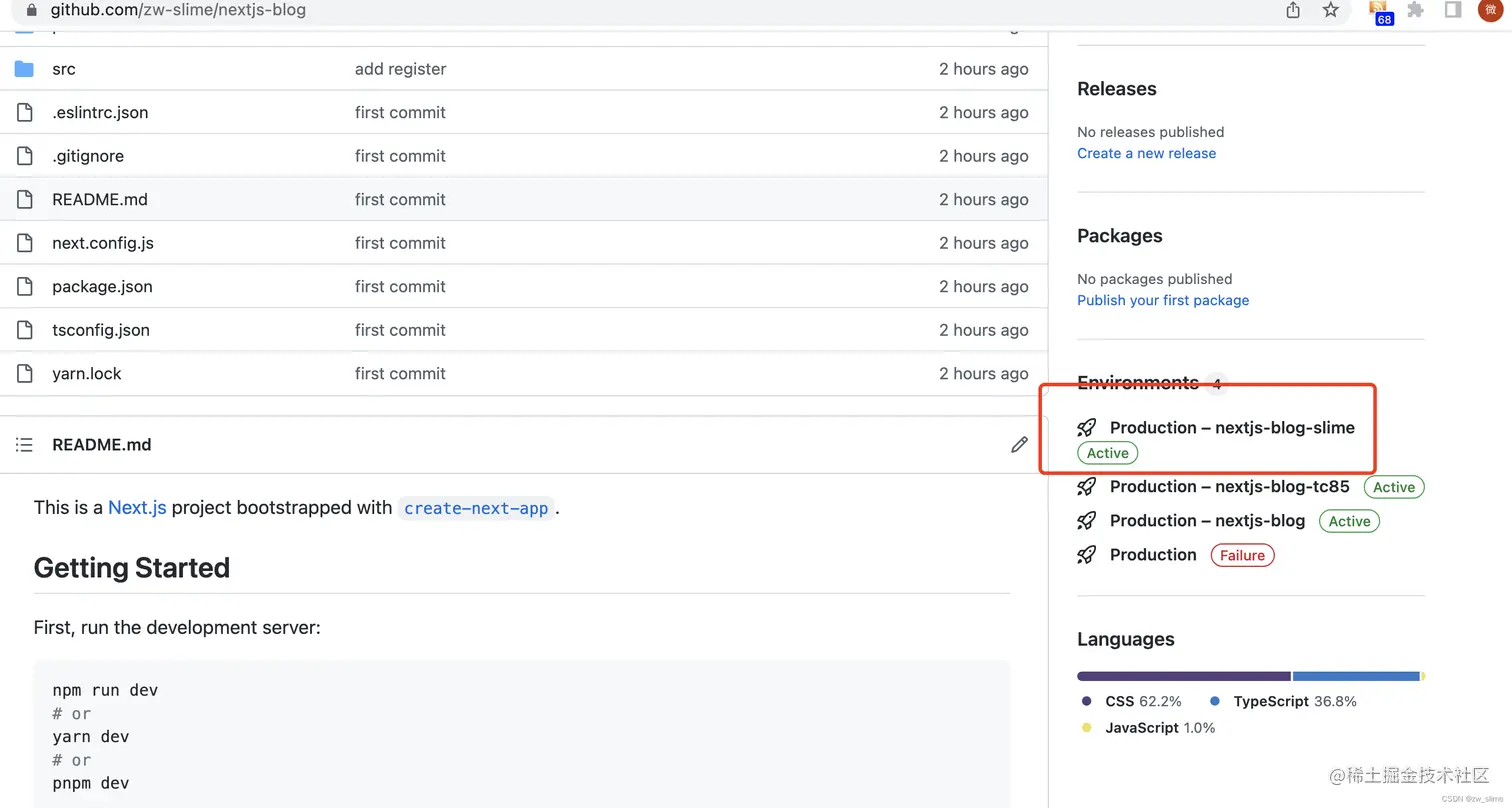1512x808 pixels.
Task: Click the rocket icon beside the failed Production environment
Action: click(x=1086, y=555)
